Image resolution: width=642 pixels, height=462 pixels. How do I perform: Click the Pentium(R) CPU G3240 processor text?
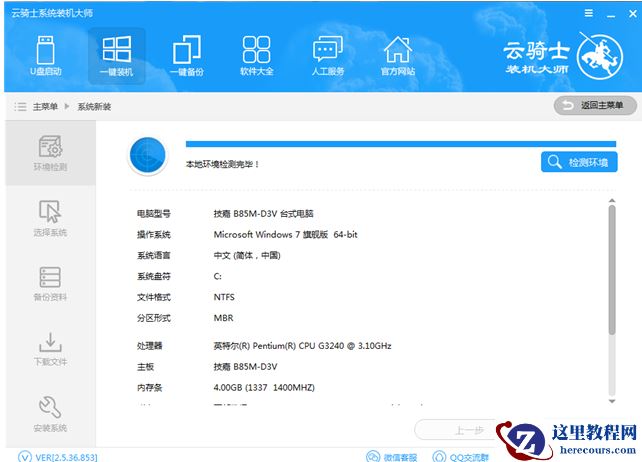[302, 346]
